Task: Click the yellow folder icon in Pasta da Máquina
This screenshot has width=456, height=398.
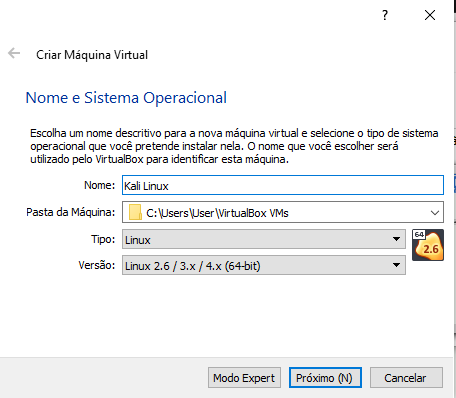Action: coord(135,212)
